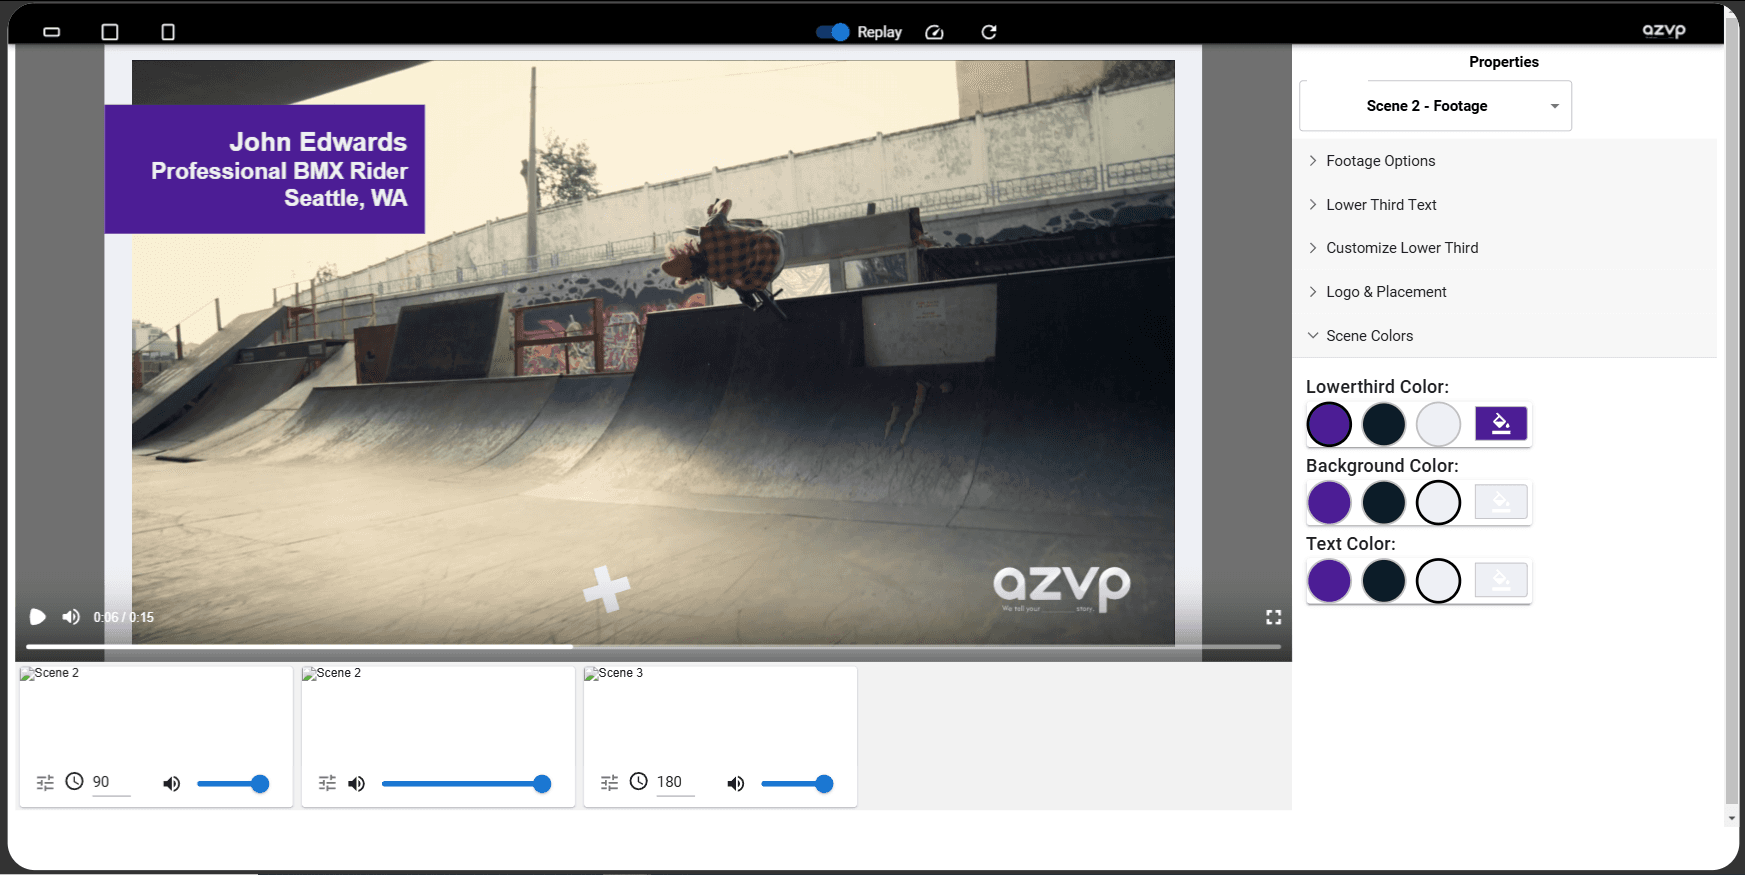1745x875 pixels.
Task: Click the Properties panel heading
Action: (1504, 62)
